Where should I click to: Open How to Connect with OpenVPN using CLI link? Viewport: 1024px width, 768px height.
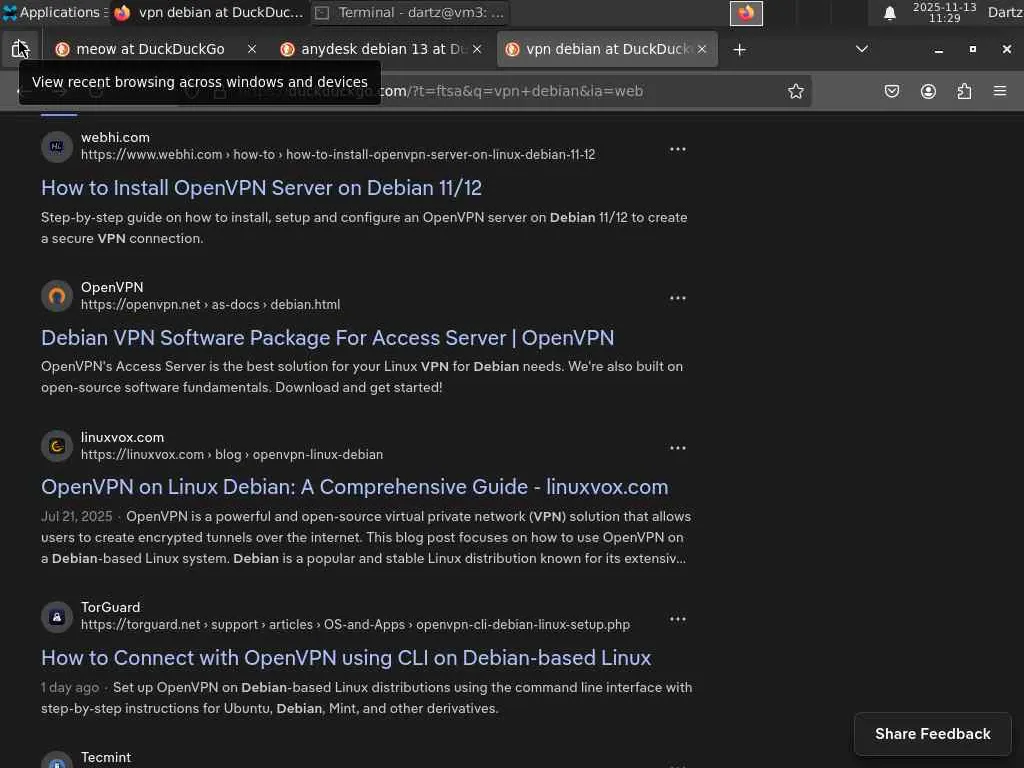(346, 658)
